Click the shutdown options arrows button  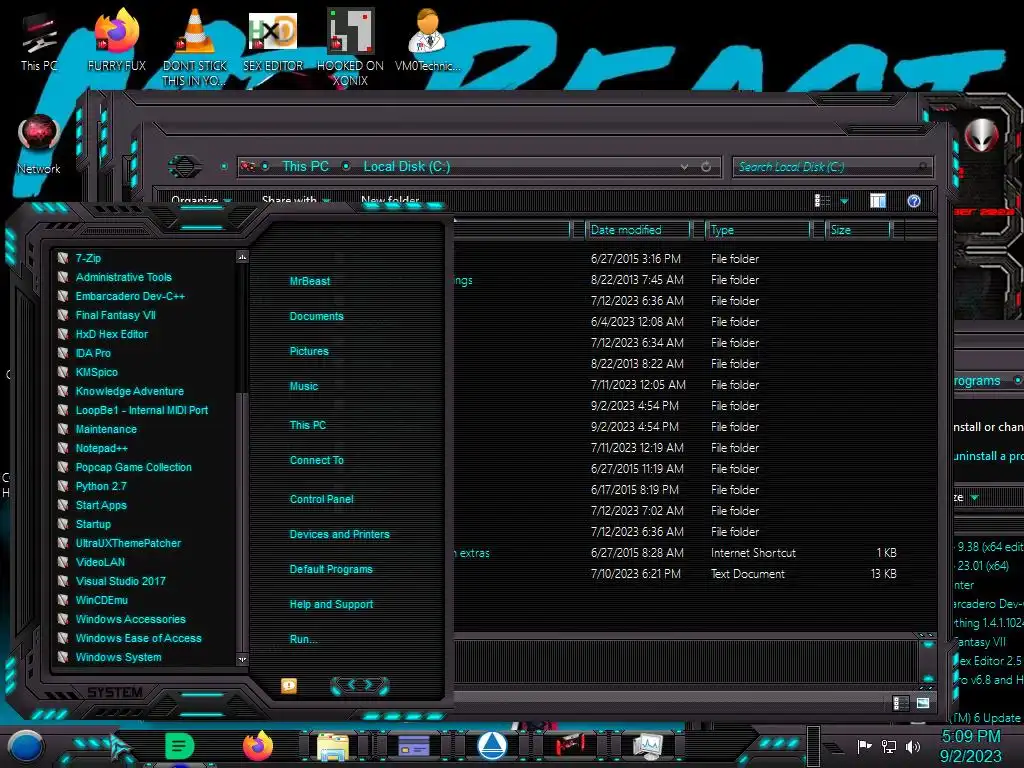360,685
